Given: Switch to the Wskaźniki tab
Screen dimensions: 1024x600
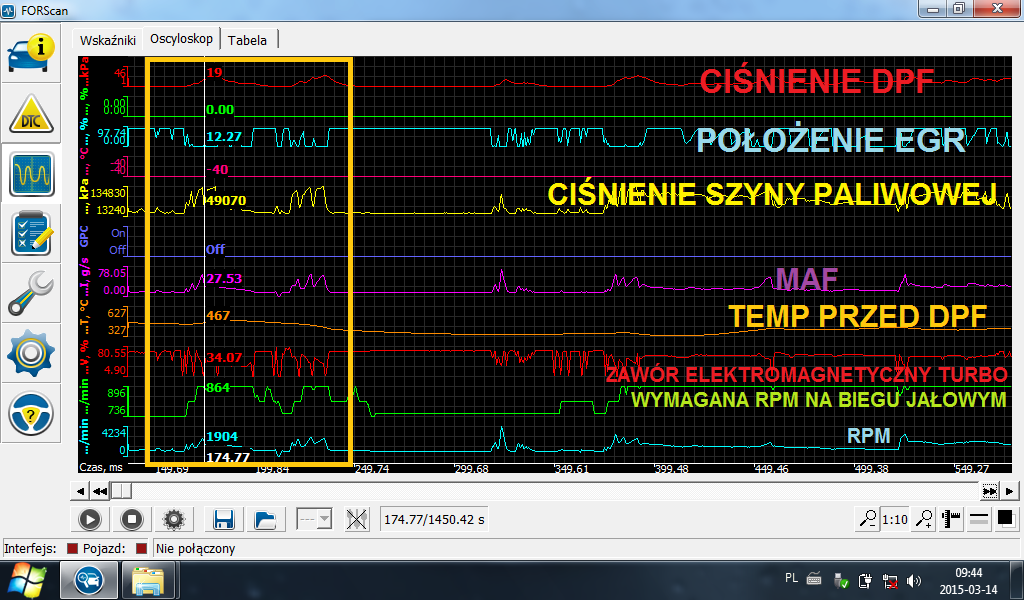Looking at the screenshot, I should pos(107,40).
